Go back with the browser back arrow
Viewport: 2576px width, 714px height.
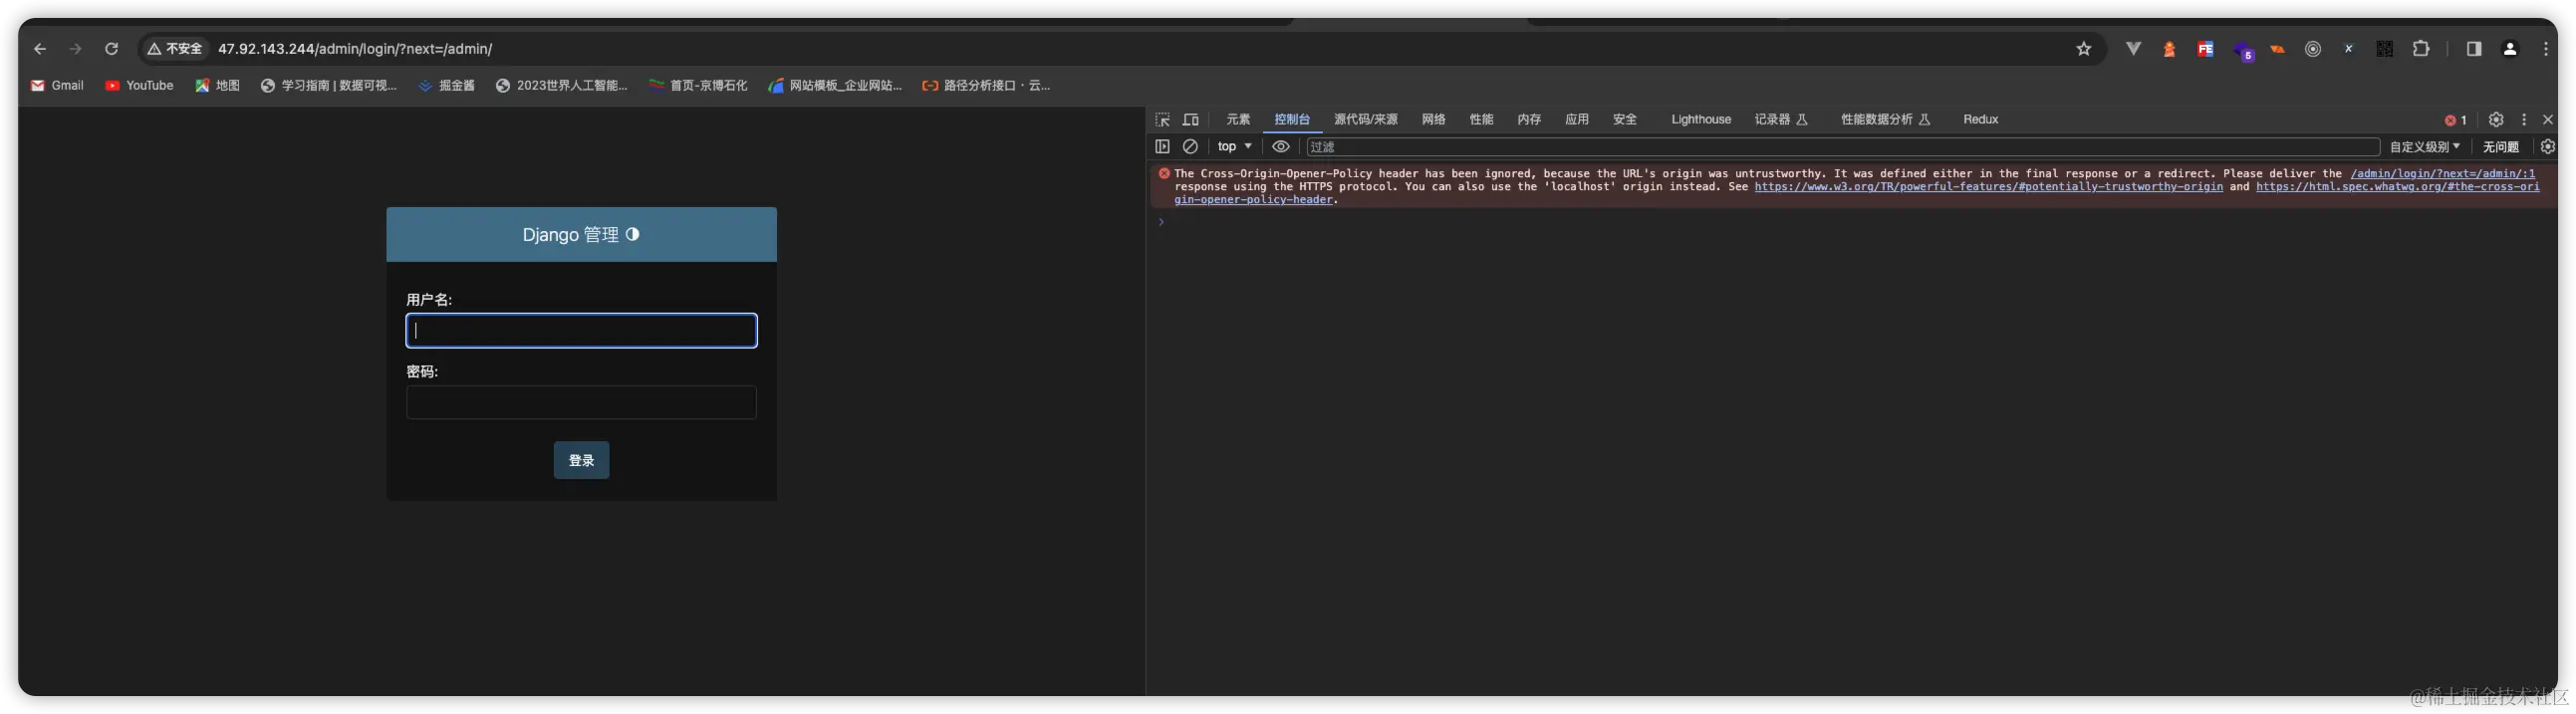pos(40,49)
